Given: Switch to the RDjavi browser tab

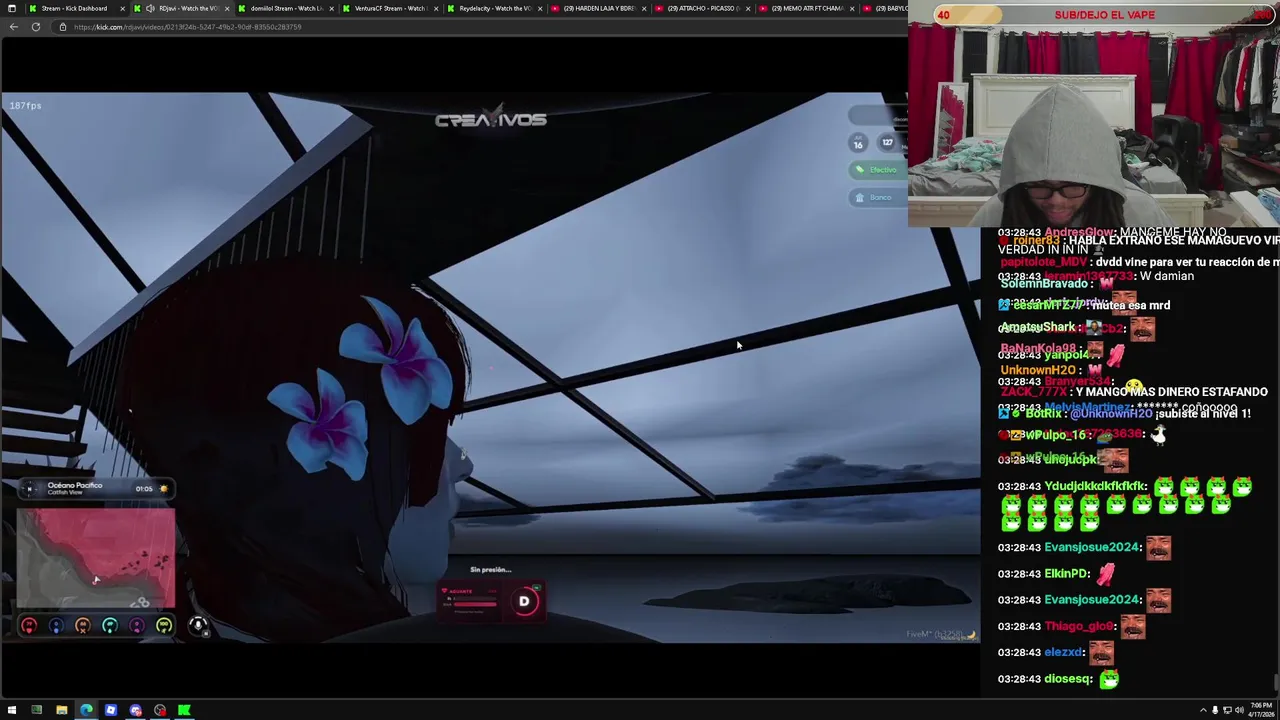Looking at the screenshot, I should click(180, 8).
